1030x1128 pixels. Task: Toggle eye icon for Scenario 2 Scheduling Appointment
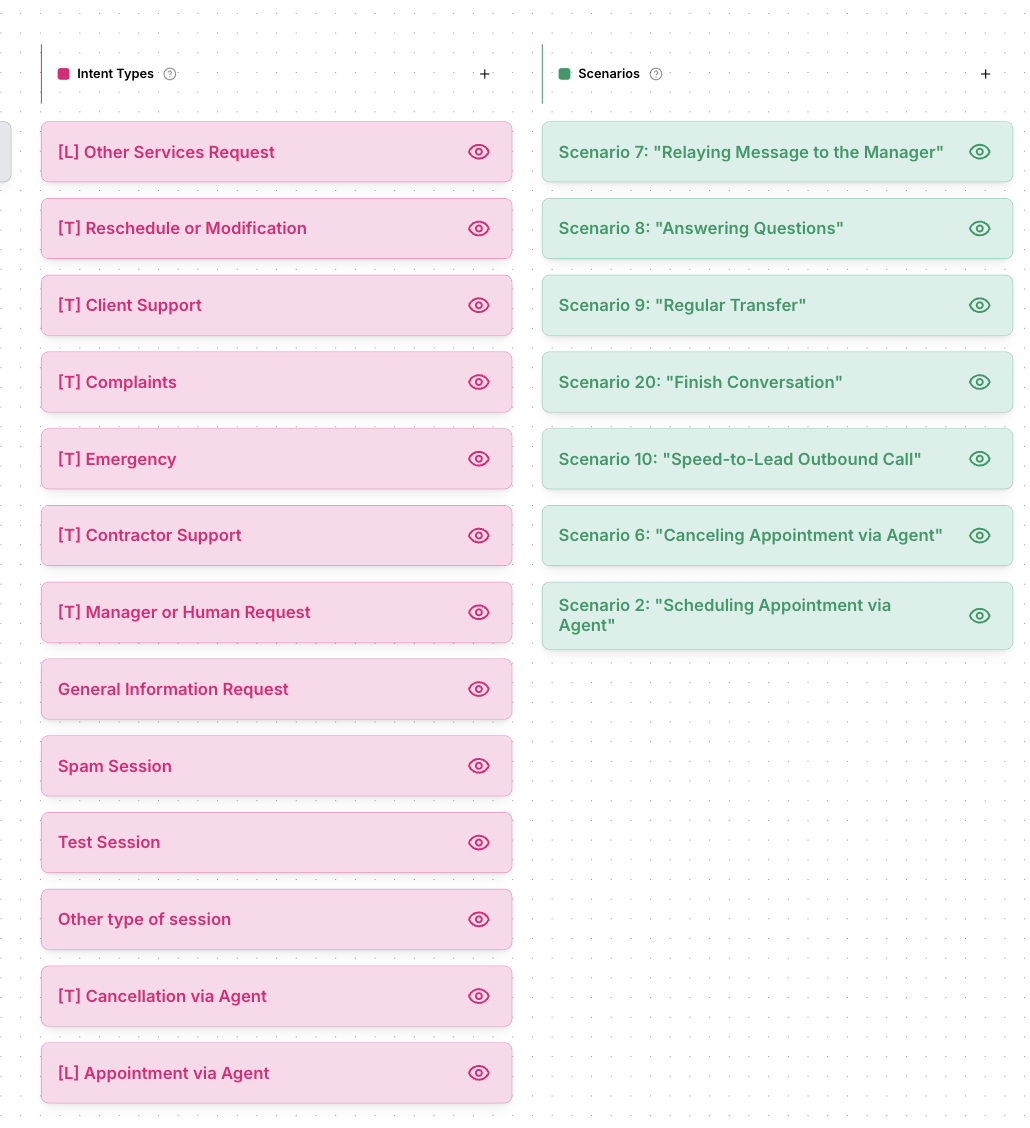pyautogui.click(x=980, y=616)
